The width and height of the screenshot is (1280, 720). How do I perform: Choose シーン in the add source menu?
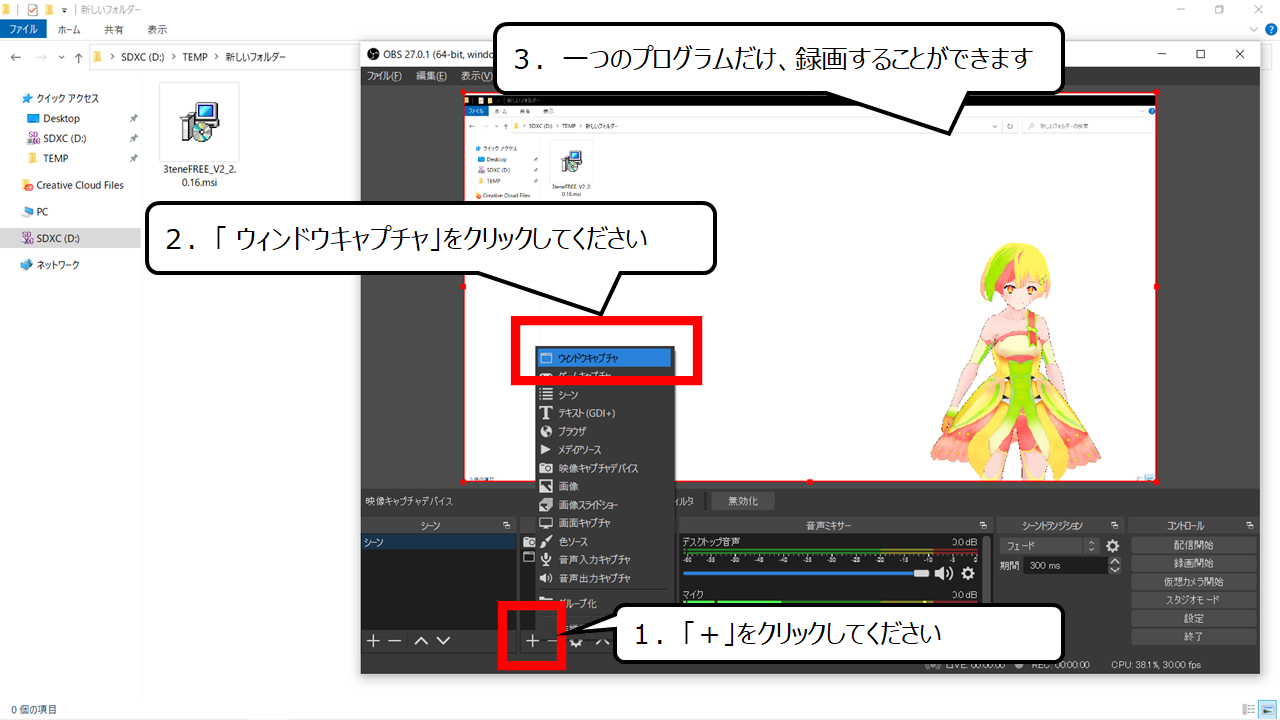(x=604, y=395)
